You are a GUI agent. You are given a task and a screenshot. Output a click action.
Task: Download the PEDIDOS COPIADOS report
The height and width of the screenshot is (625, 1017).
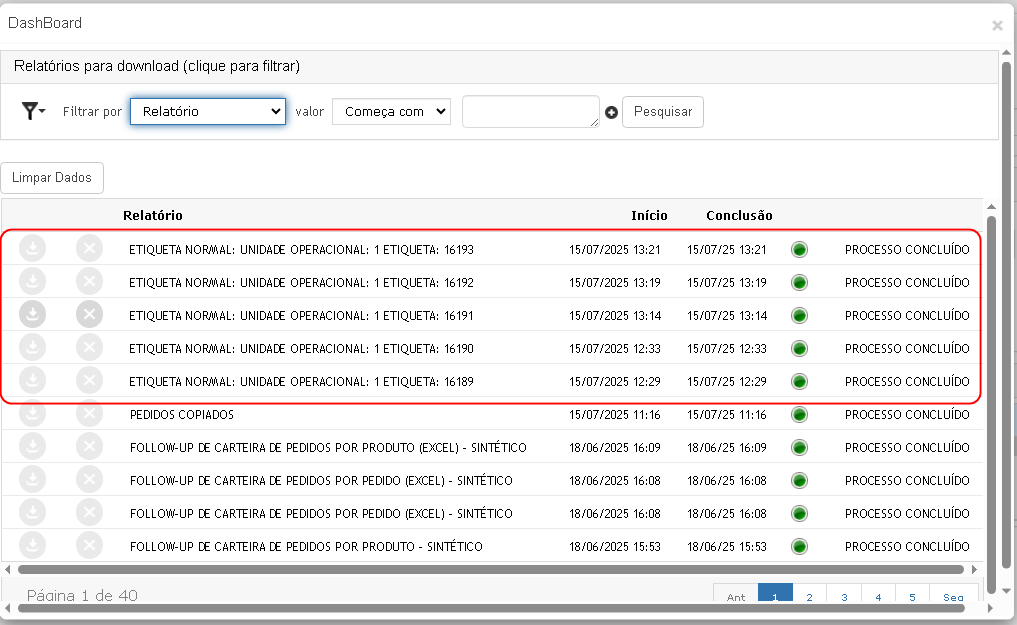point(32,414)
